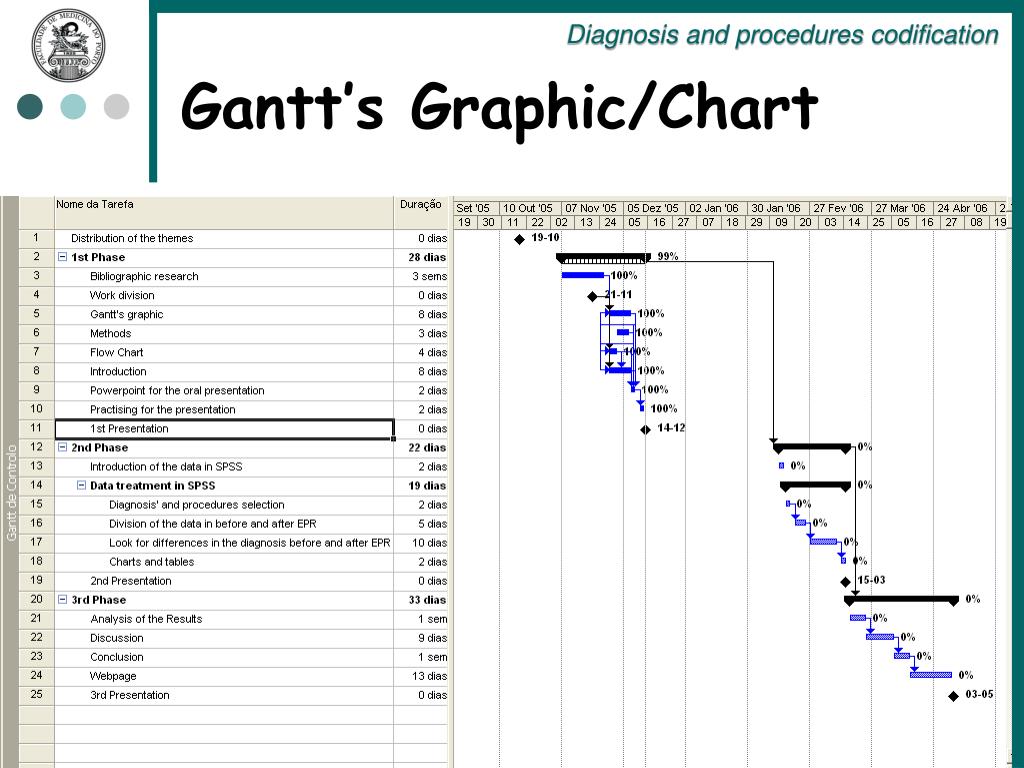Viewport: 1024px width, 768px height.
Task: Click the '24 Abr '06' timescale header
Action: point(965,208)
